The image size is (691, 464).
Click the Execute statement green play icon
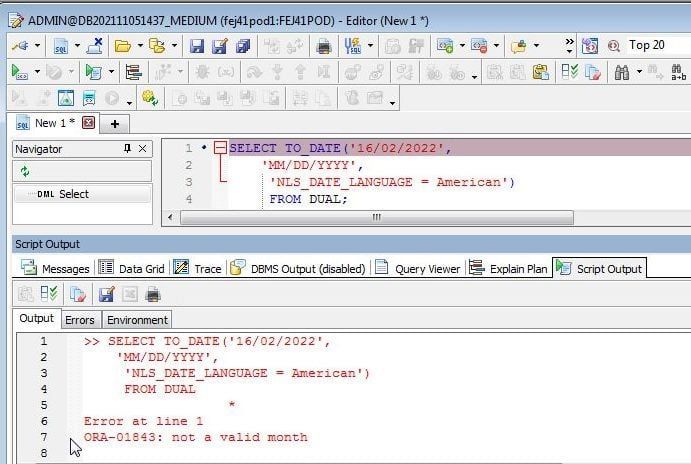point(19,72)
